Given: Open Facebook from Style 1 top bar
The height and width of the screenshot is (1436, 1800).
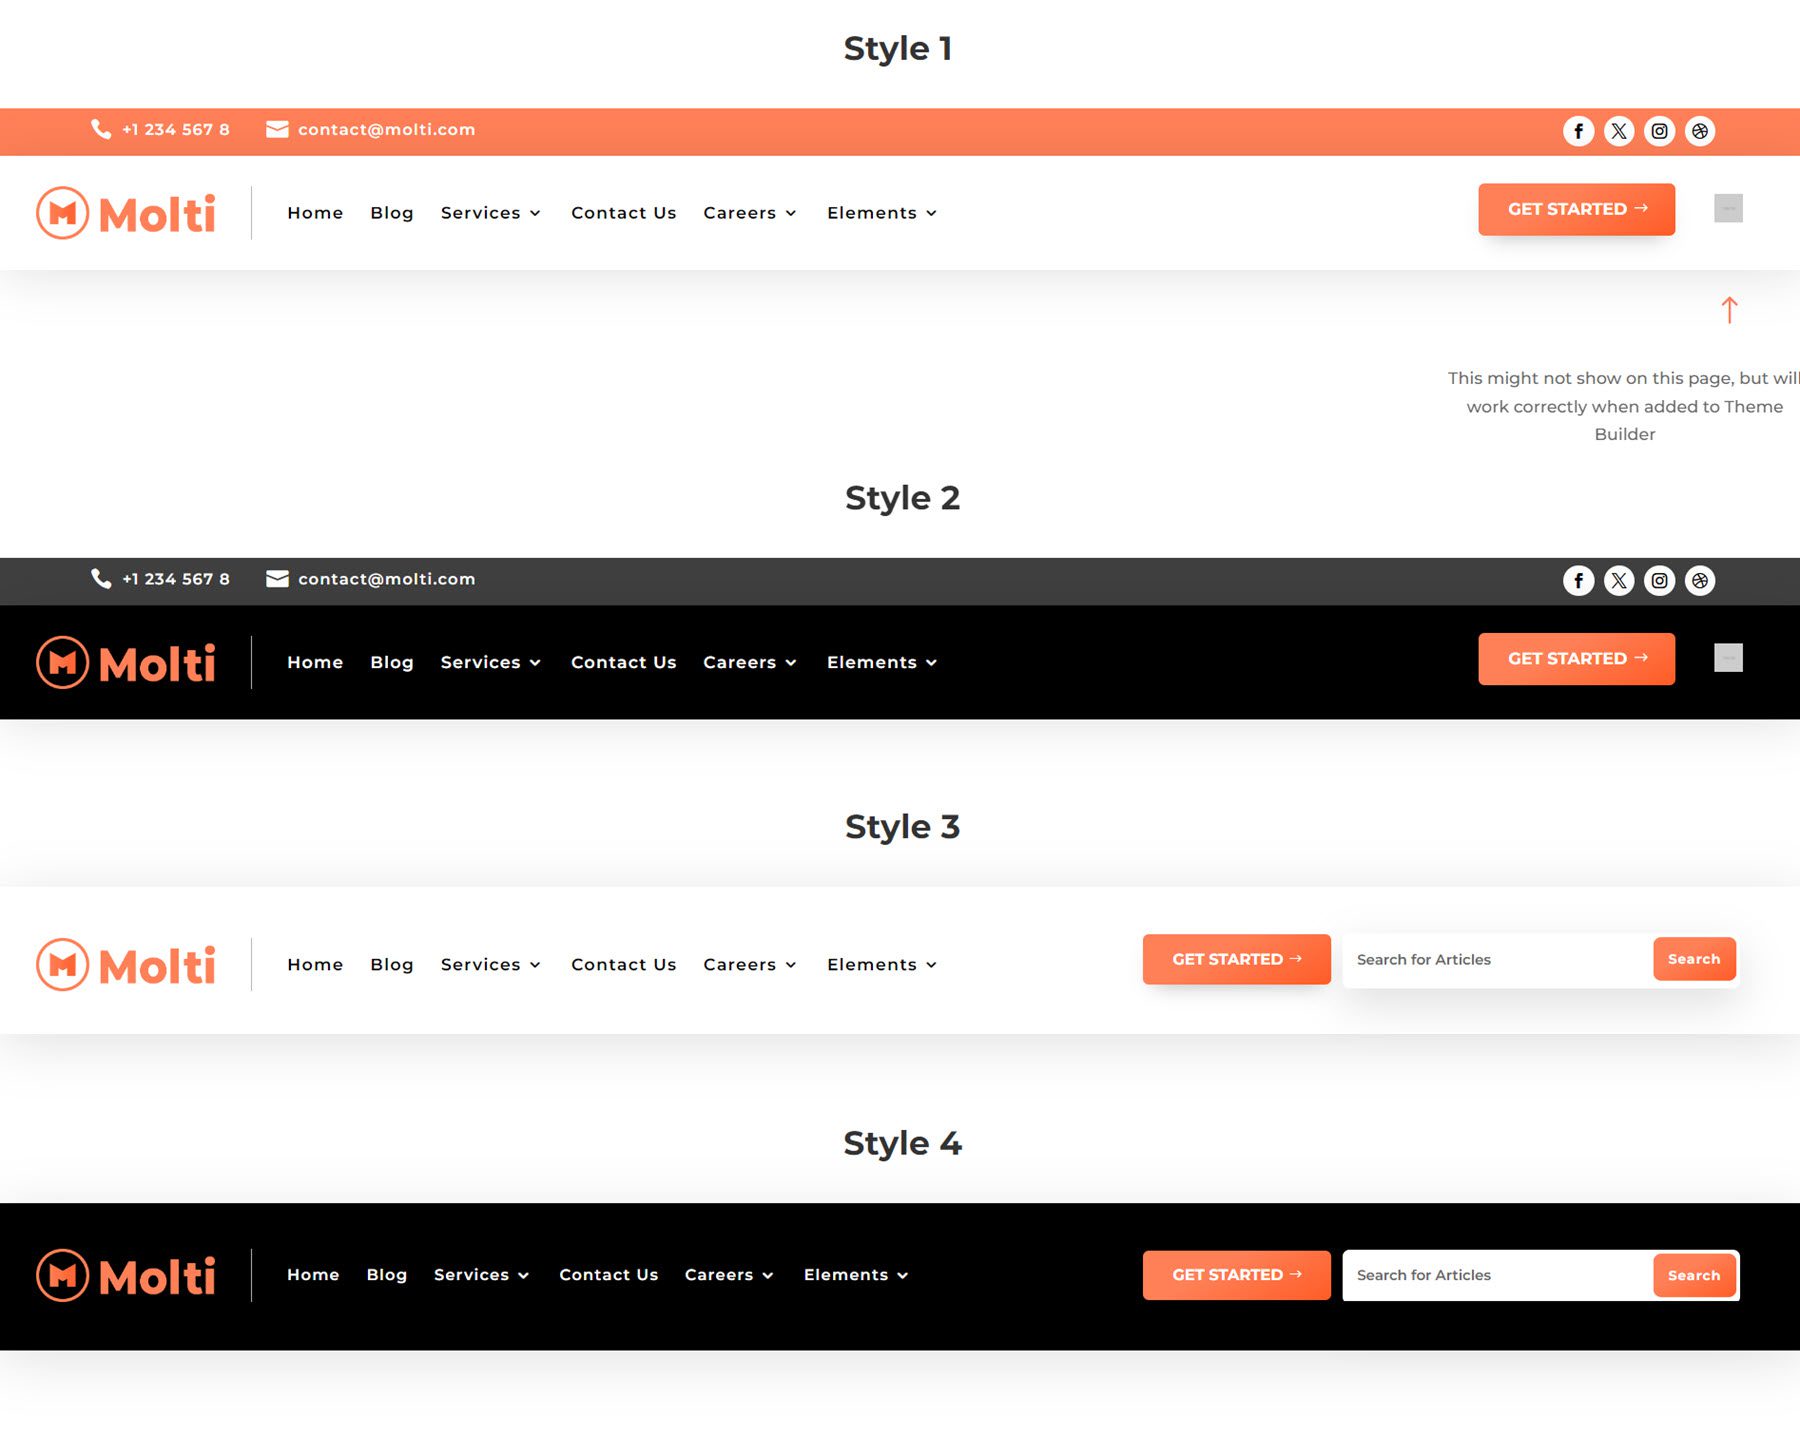Looking at the screenshot, I should click(x=1578, y=130).
